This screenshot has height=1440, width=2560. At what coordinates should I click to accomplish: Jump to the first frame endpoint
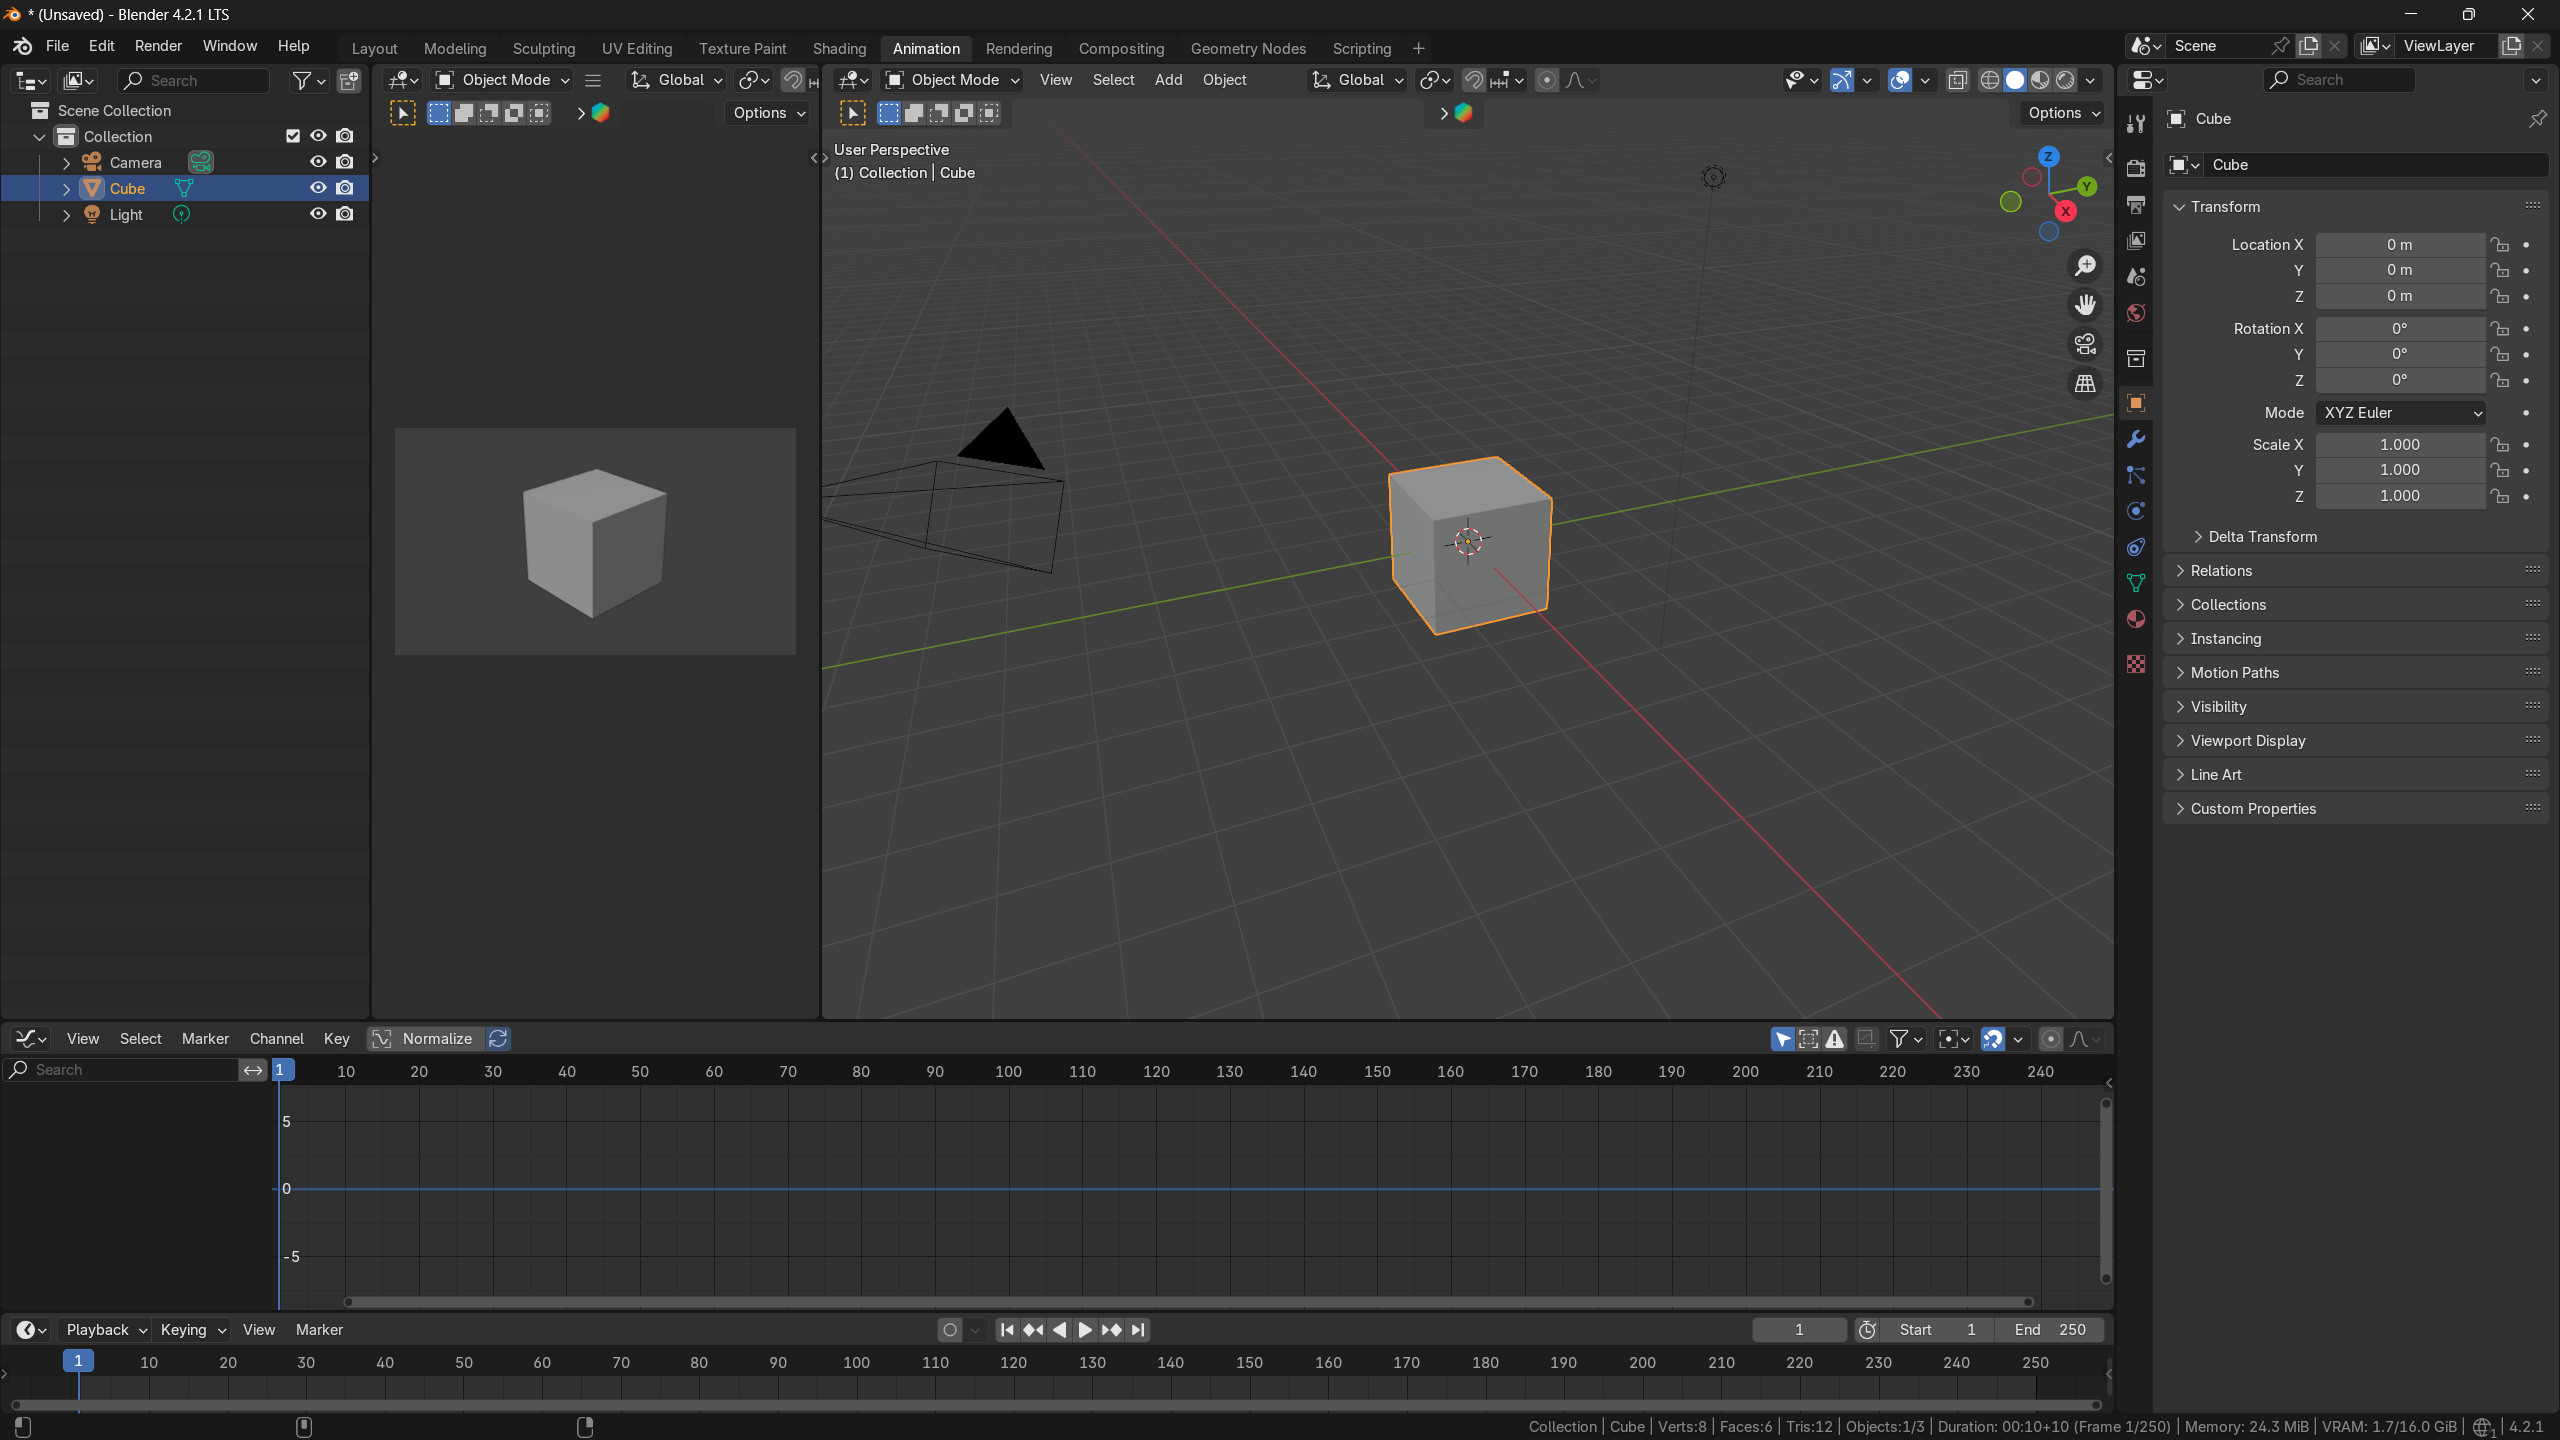pyautogui.click(x=1007, y=1330)
